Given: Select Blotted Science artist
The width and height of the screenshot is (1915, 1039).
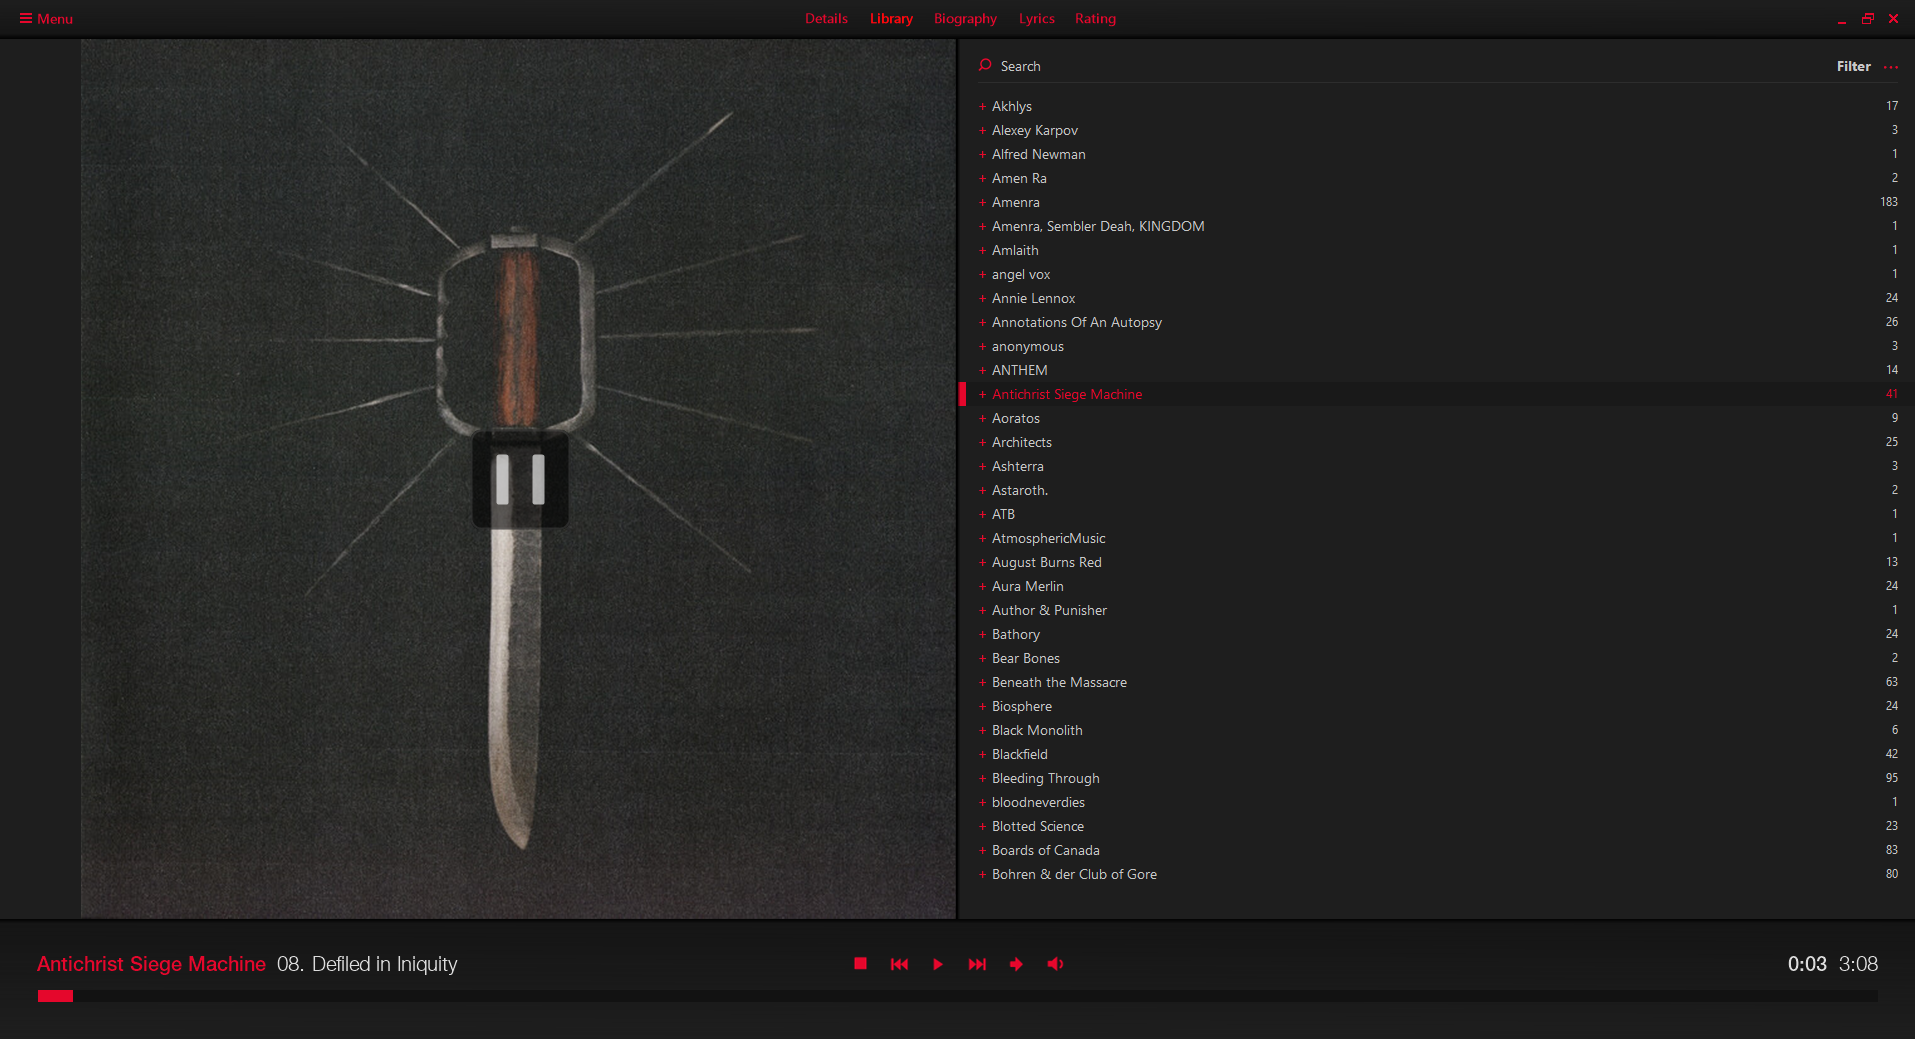Looking at the screenshot, I should click(1037, 826).
